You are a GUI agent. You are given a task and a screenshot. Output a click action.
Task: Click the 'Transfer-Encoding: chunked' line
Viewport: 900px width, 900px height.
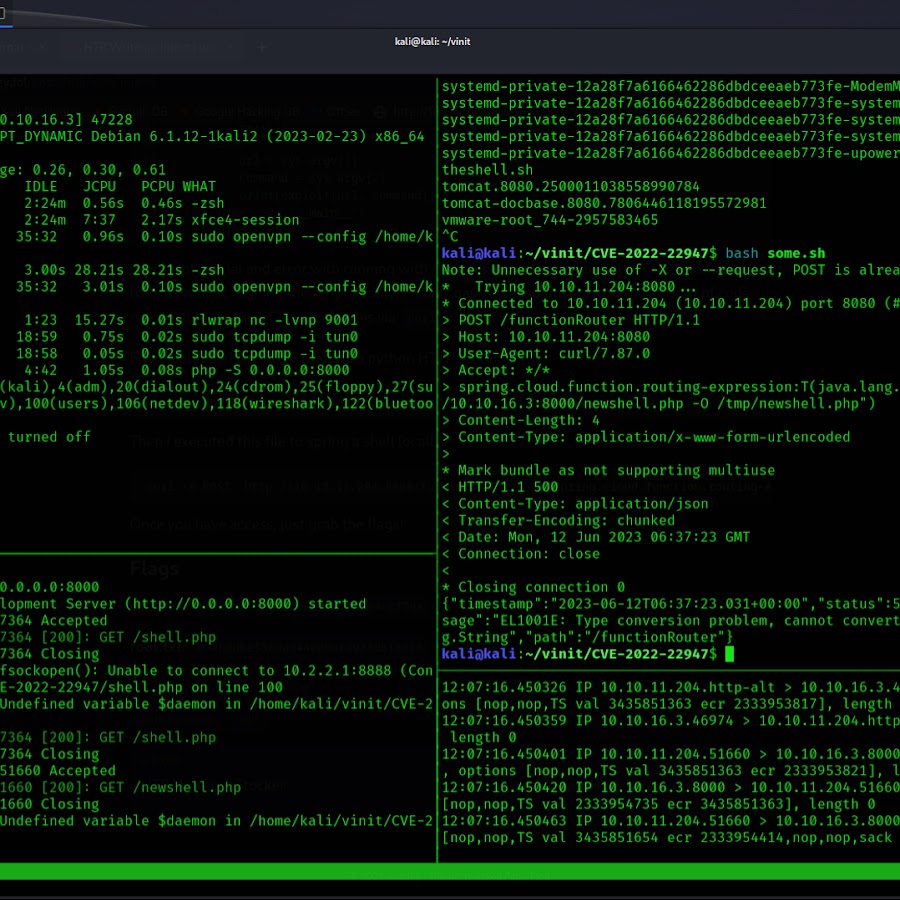(558, 520)
